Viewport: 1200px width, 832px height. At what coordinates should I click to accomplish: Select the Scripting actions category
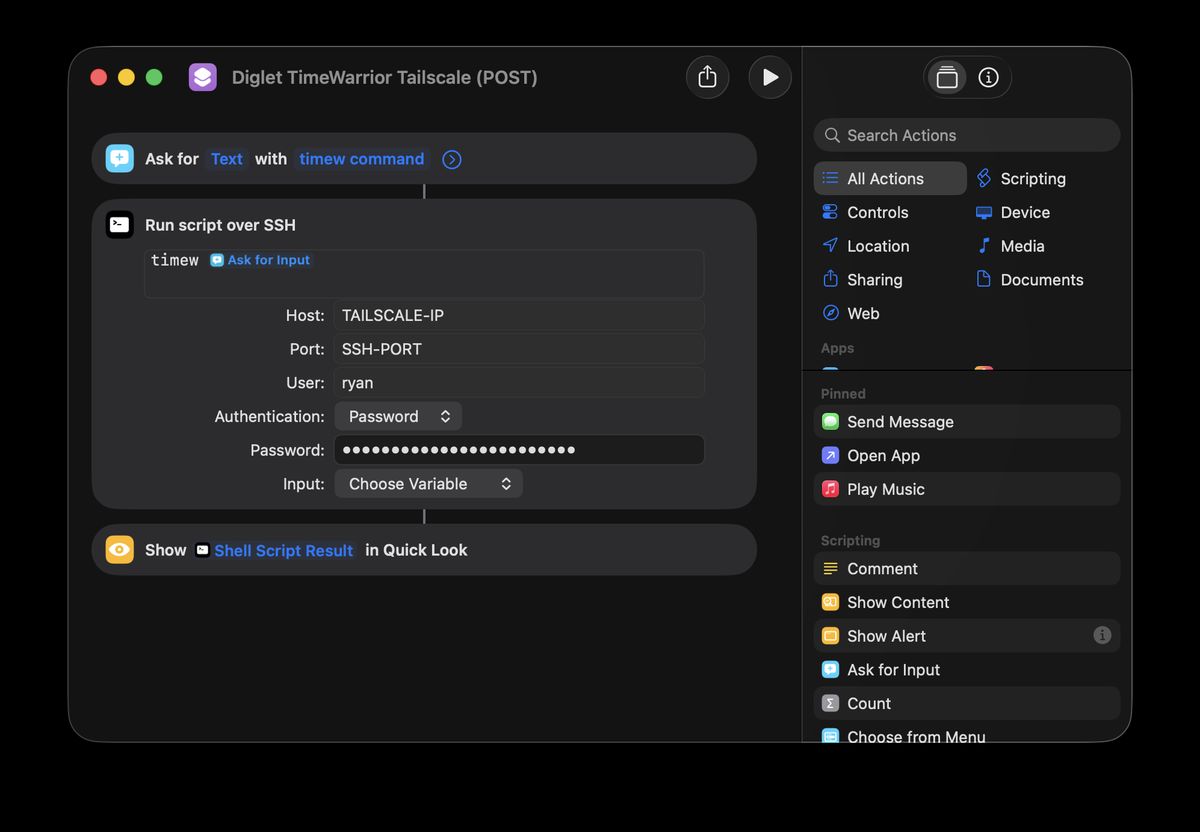tap(1030, 178)
